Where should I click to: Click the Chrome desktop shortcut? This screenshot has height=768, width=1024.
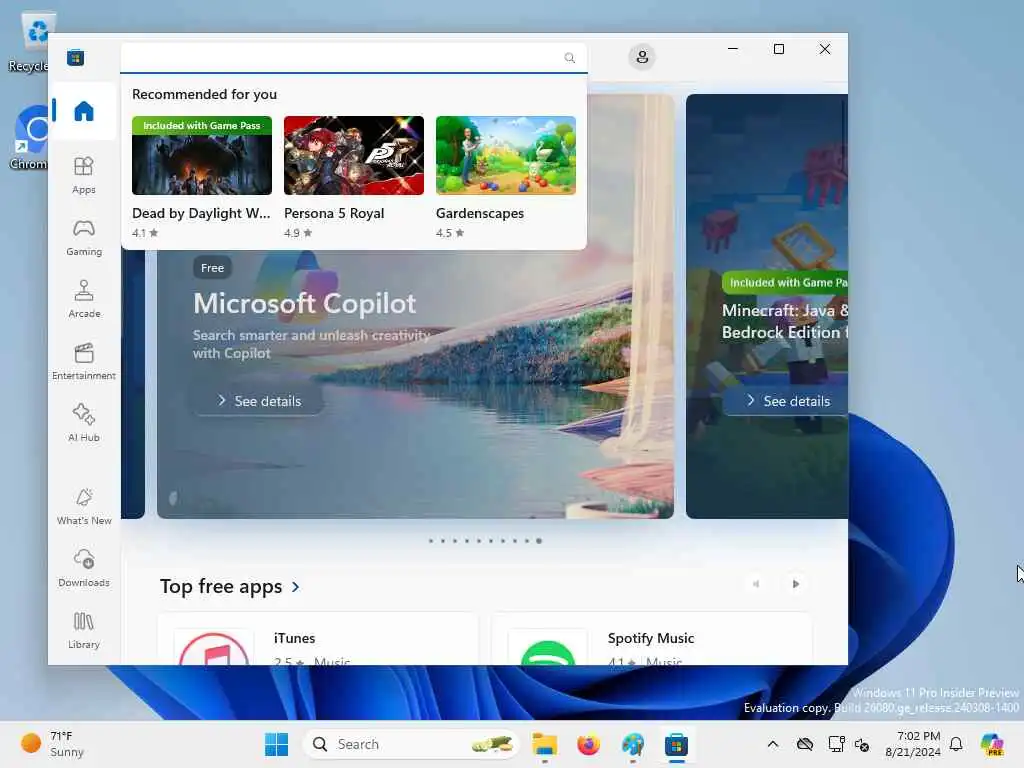point(30,138)
